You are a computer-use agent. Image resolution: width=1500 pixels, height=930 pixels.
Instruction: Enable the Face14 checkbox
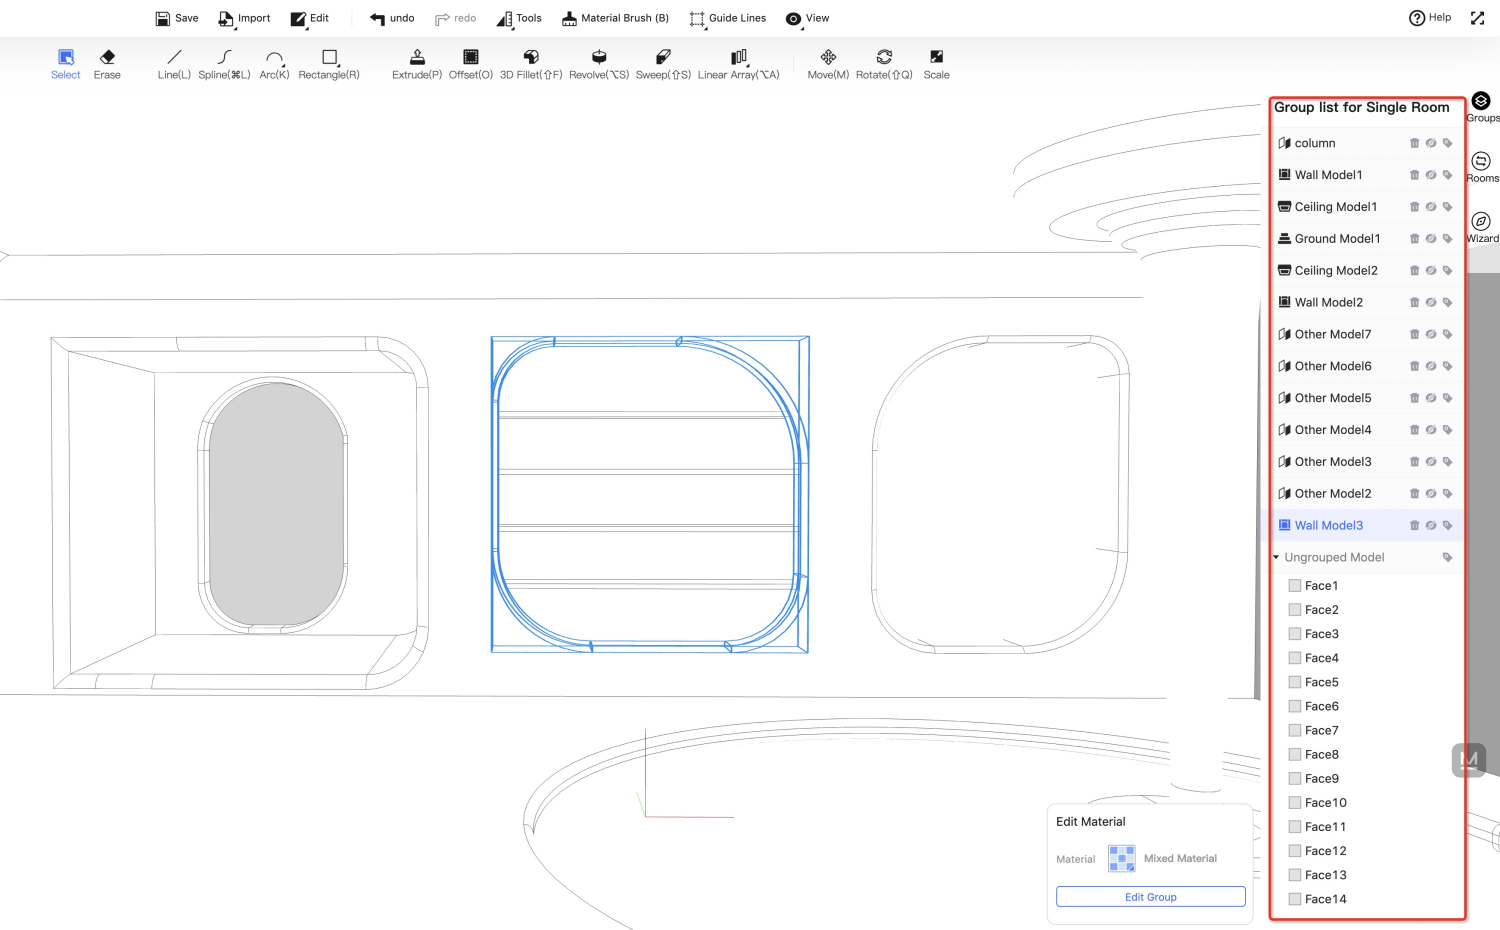(1295, 899)
